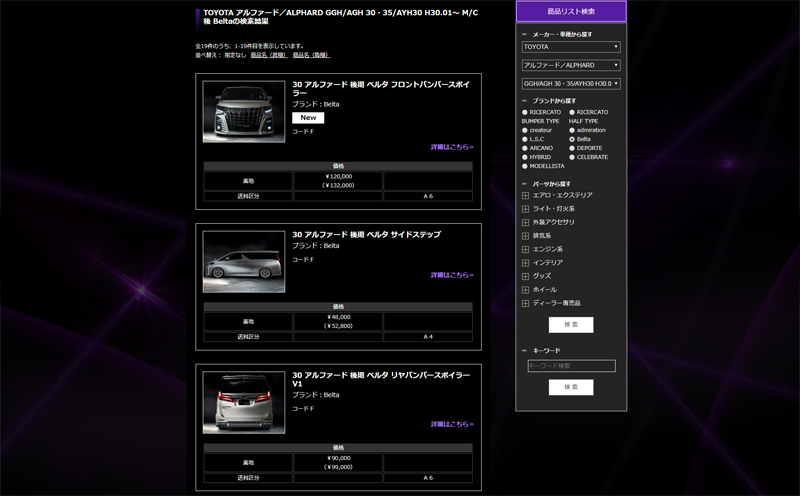Select RICERCATO HALF TYPE brand radio

pos(572,112)
